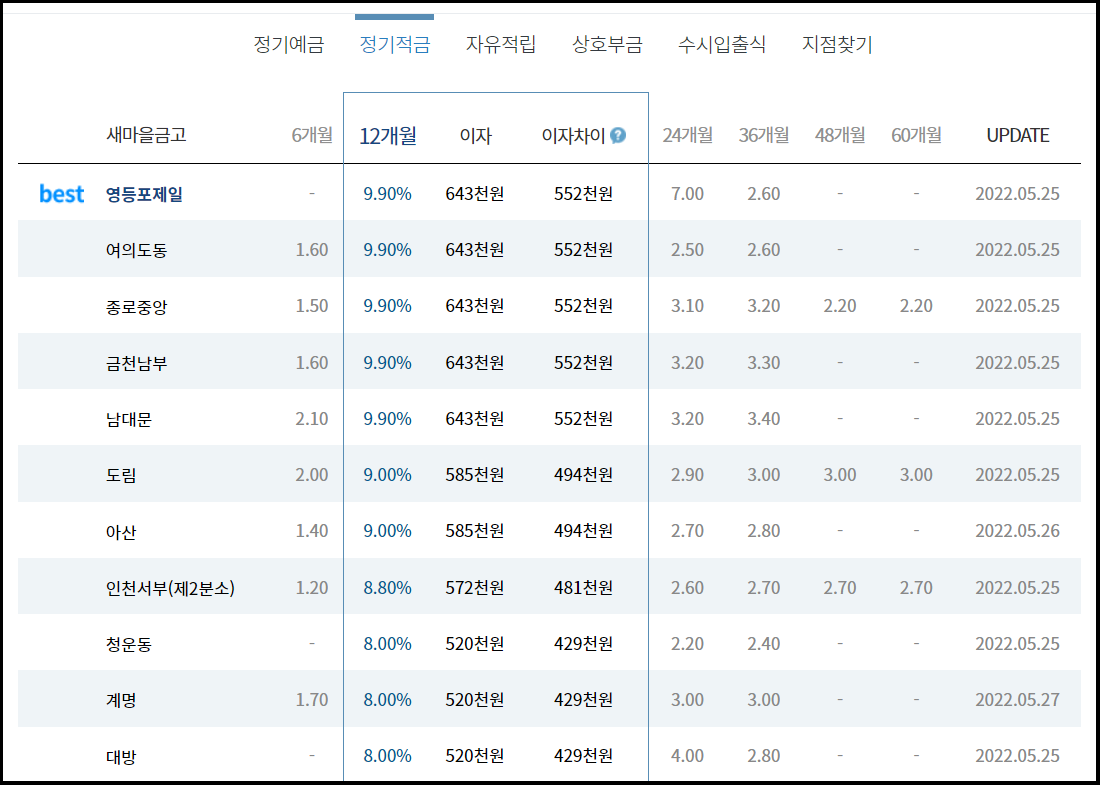Sort by the 6개월 column header

pyautogui.click(x=312, y=135)
